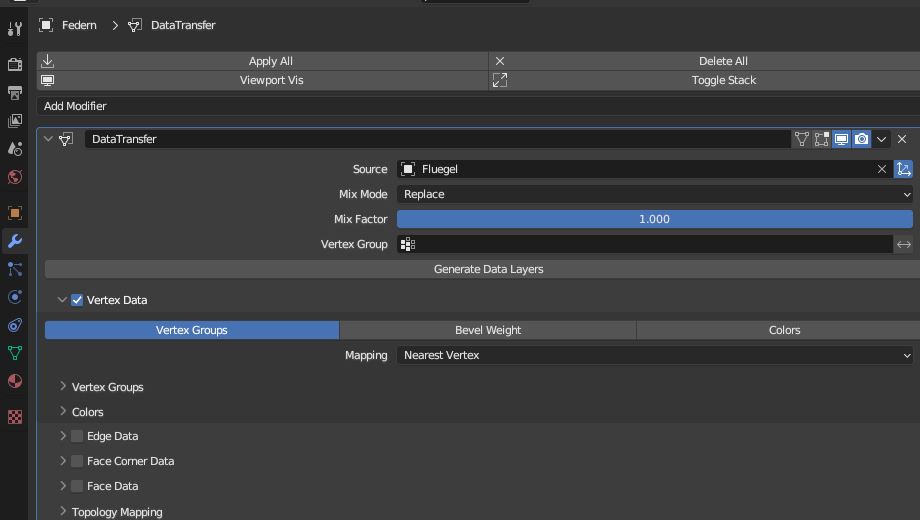Open the Object Data mesh properties tab
The height and width of the screenshot is (520, 920).
[x=15, y=353]
